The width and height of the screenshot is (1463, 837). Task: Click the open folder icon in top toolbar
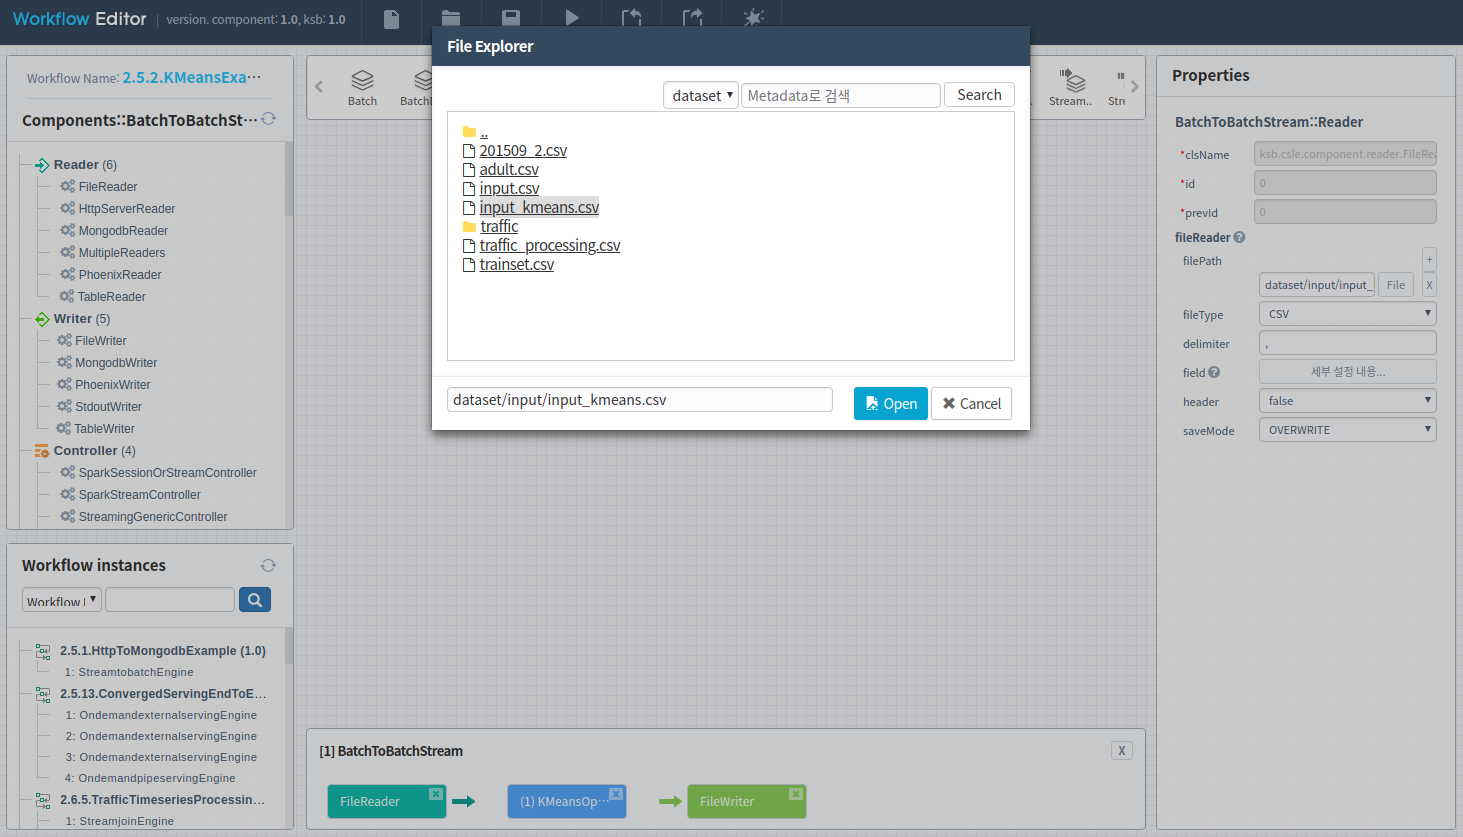point(451,18)
